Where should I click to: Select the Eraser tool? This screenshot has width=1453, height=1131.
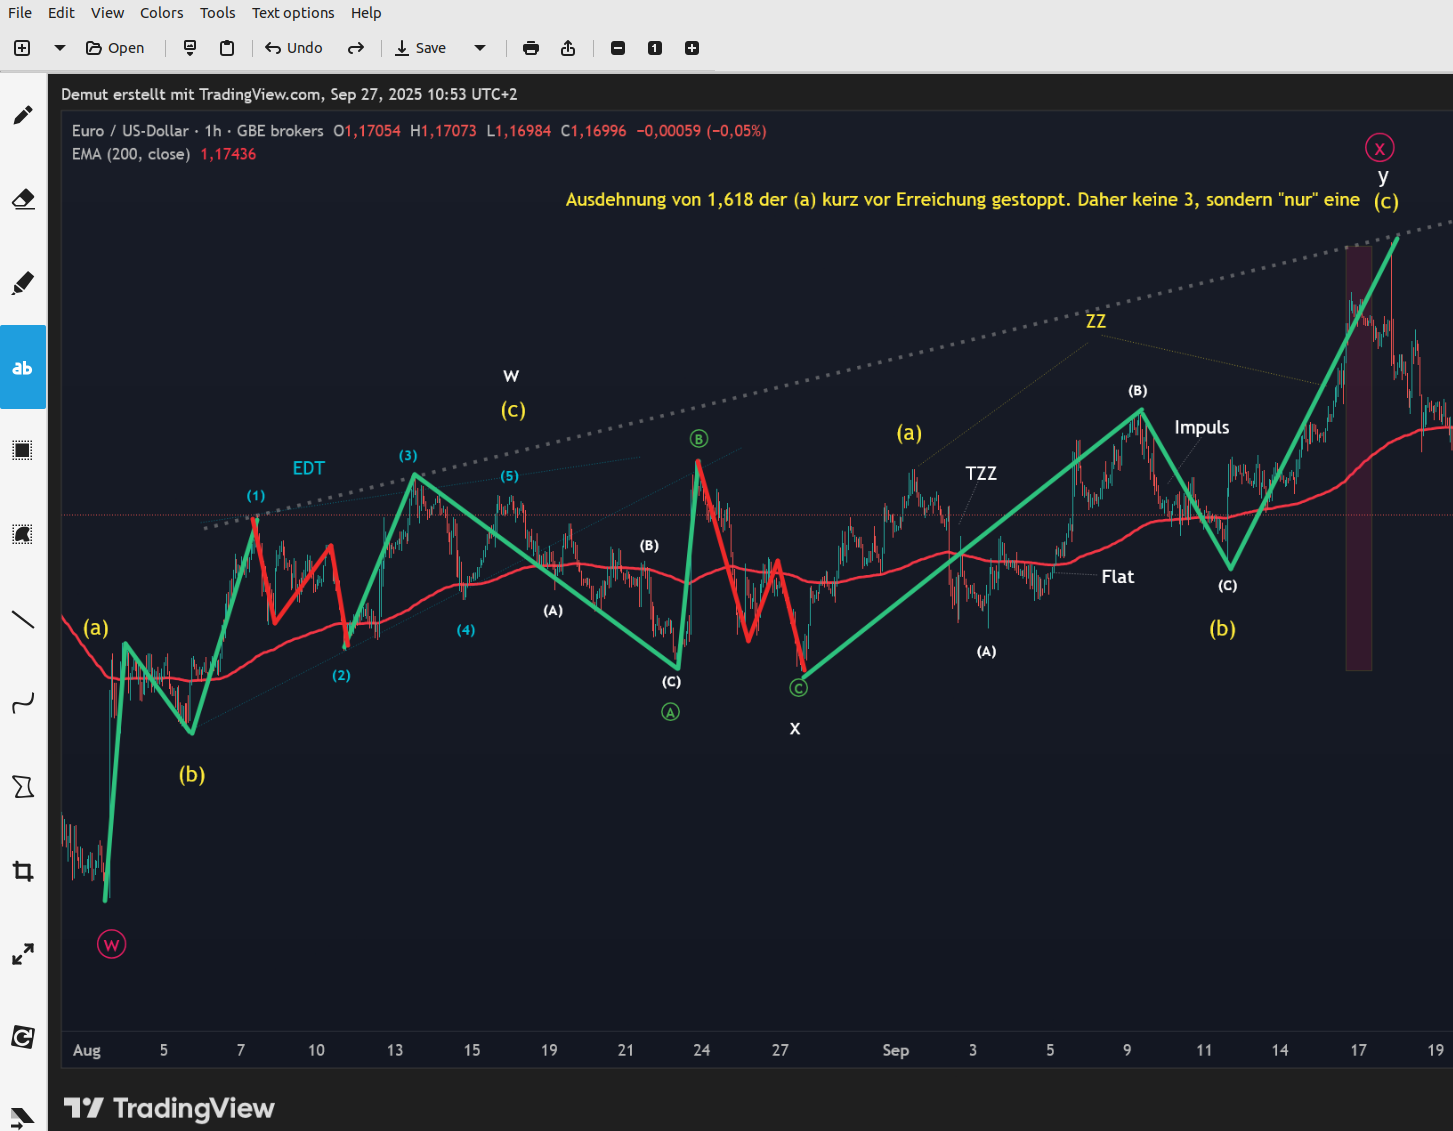point(23,199)
